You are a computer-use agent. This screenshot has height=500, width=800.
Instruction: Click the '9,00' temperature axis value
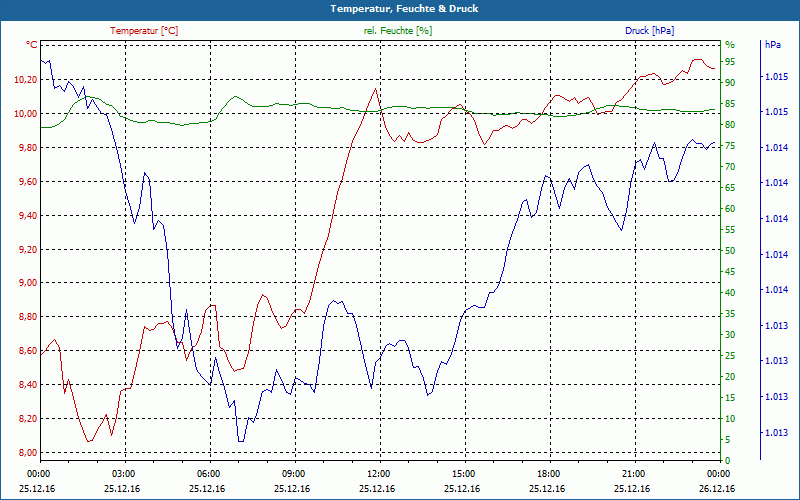click(x=30, y=283)
